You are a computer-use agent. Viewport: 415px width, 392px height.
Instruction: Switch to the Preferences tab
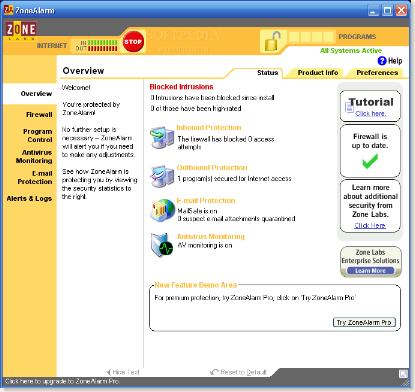pos(377,73)
